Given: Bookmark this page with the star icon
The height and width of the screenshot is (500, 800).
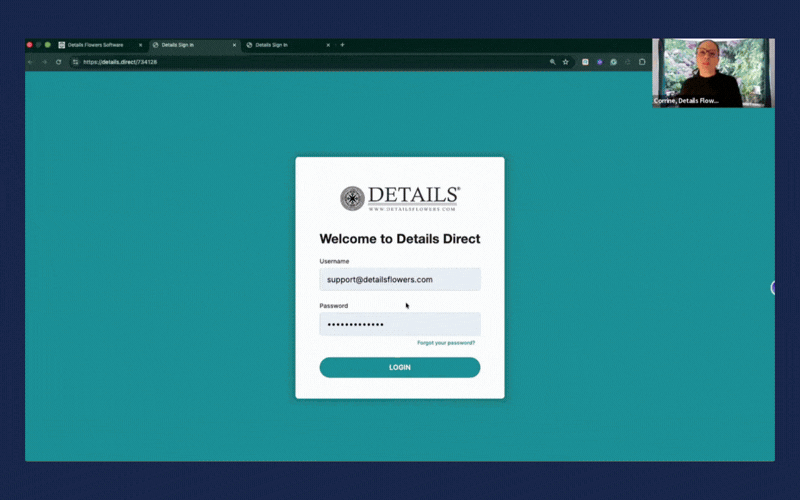Looking at the screenshot, I should 566,62.
